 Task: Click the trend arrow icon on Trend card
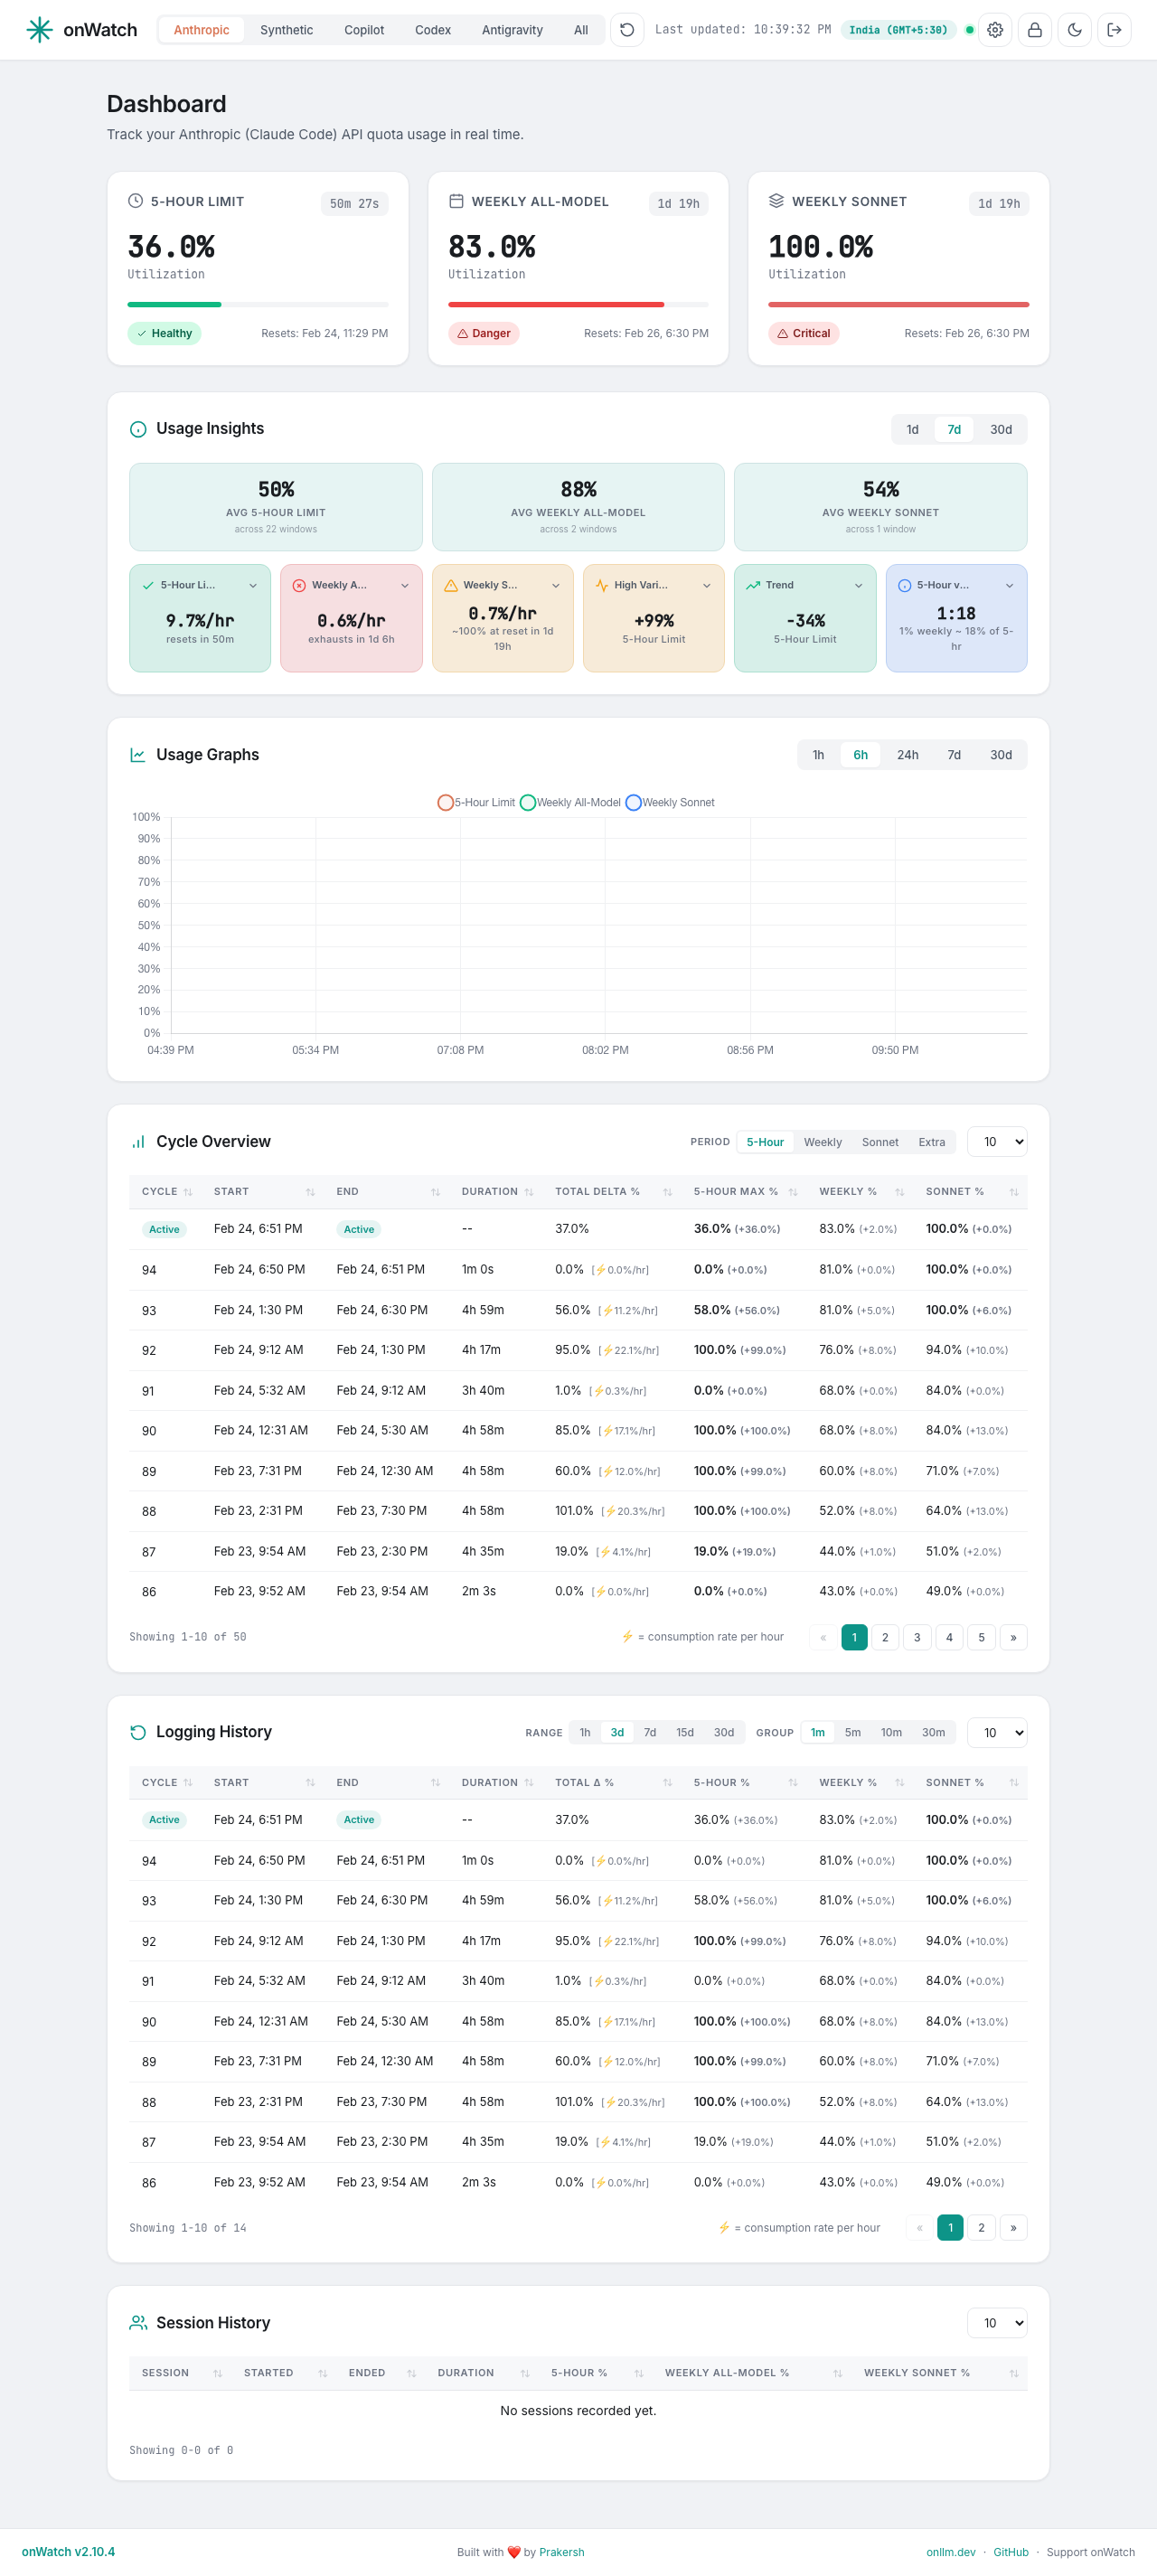coord(753,586)
